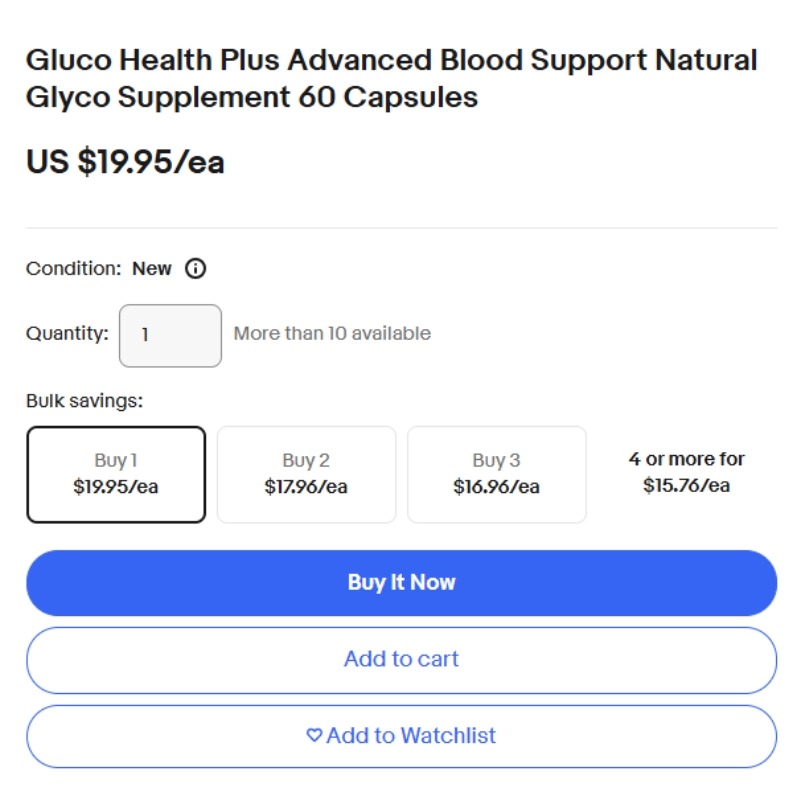The image size is (800, 800).
Task: Click the US $19.95/ea main price
Action: 125,162
